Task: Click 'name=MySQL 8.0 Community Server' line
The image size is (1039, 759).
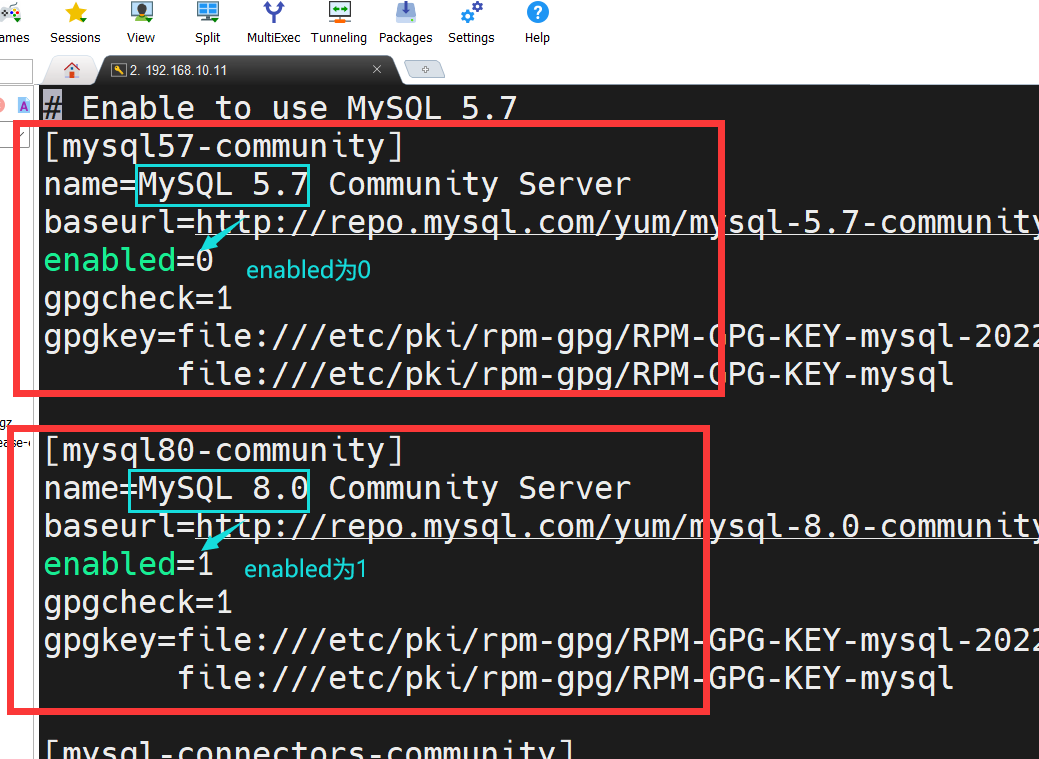Action: (x=337, y=488)
